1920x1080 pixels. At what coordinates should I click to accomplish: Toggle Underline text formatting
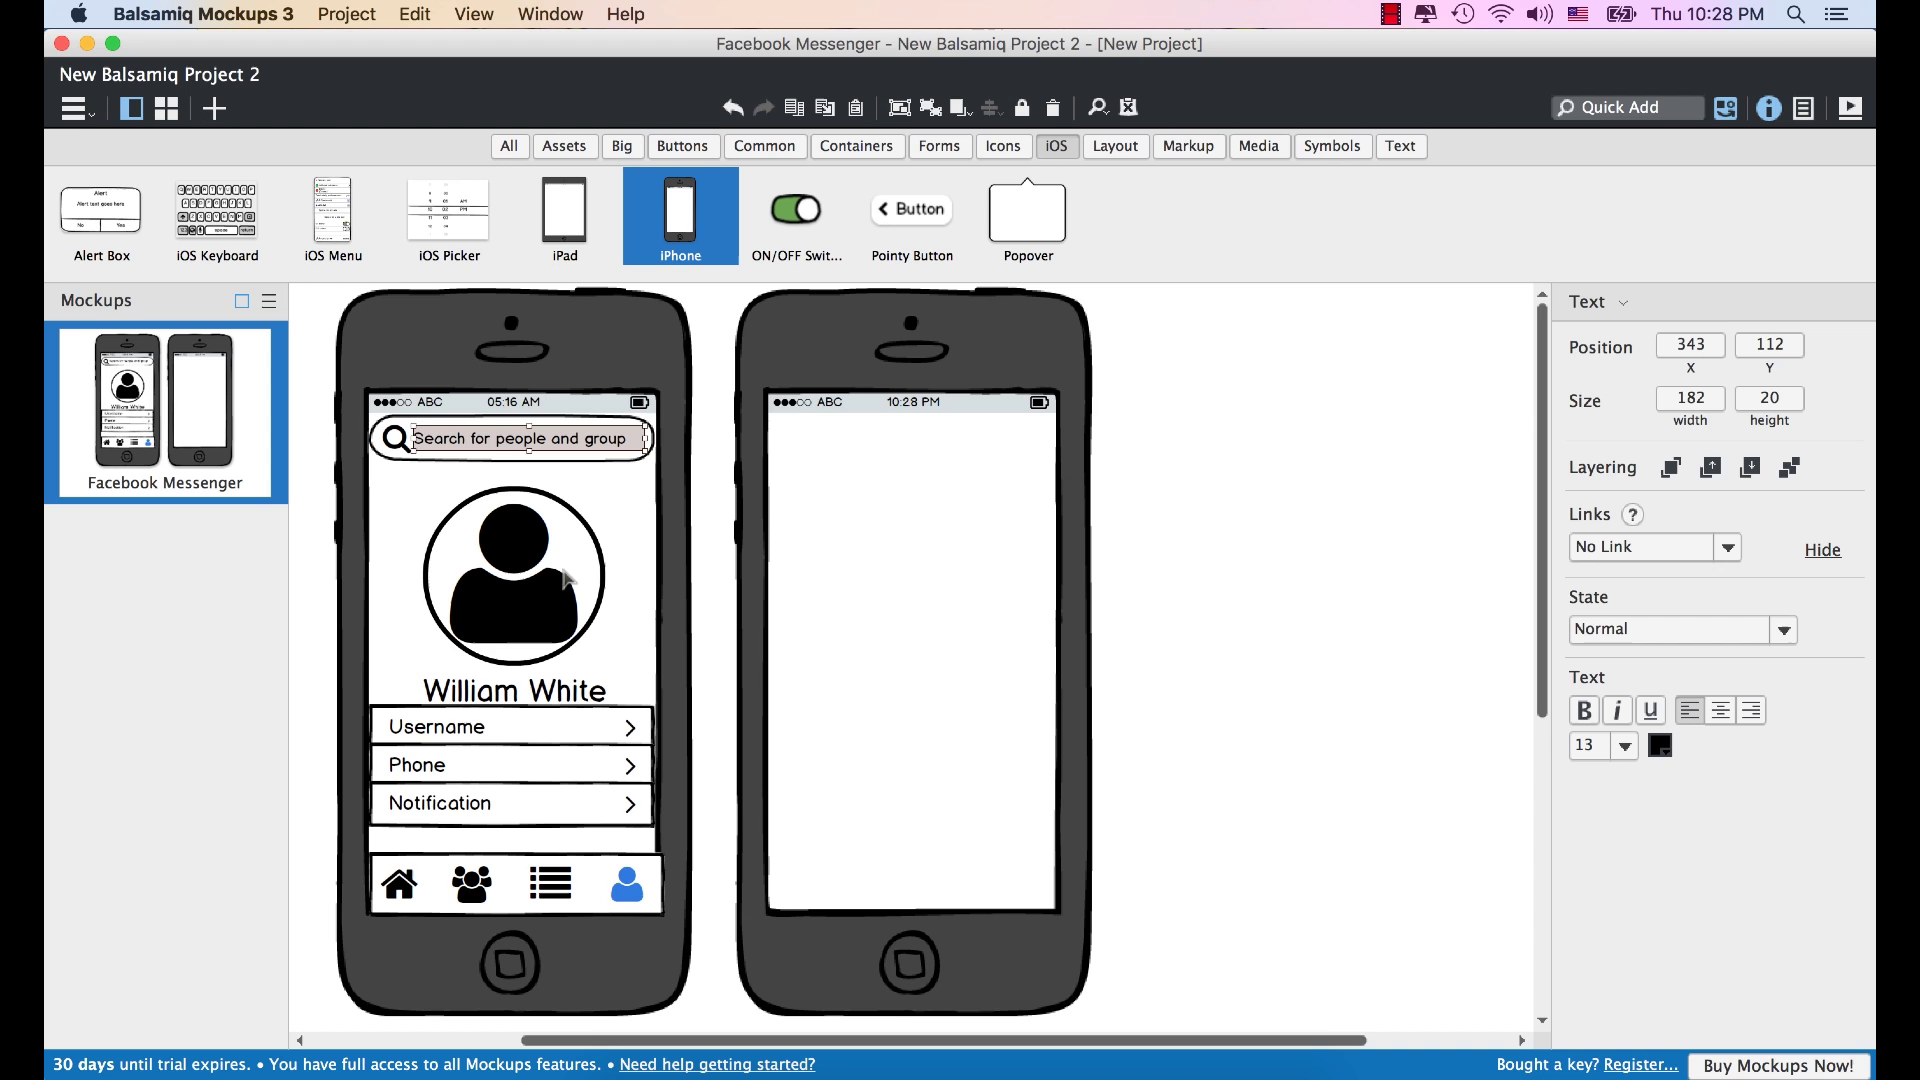click(1650, 711)
